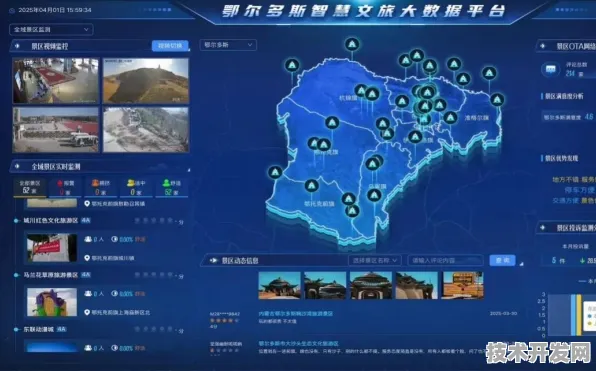Click the 景区动态信息 section header icon
Viewport: 596px width, 371px height.
[x=214, y=260]
